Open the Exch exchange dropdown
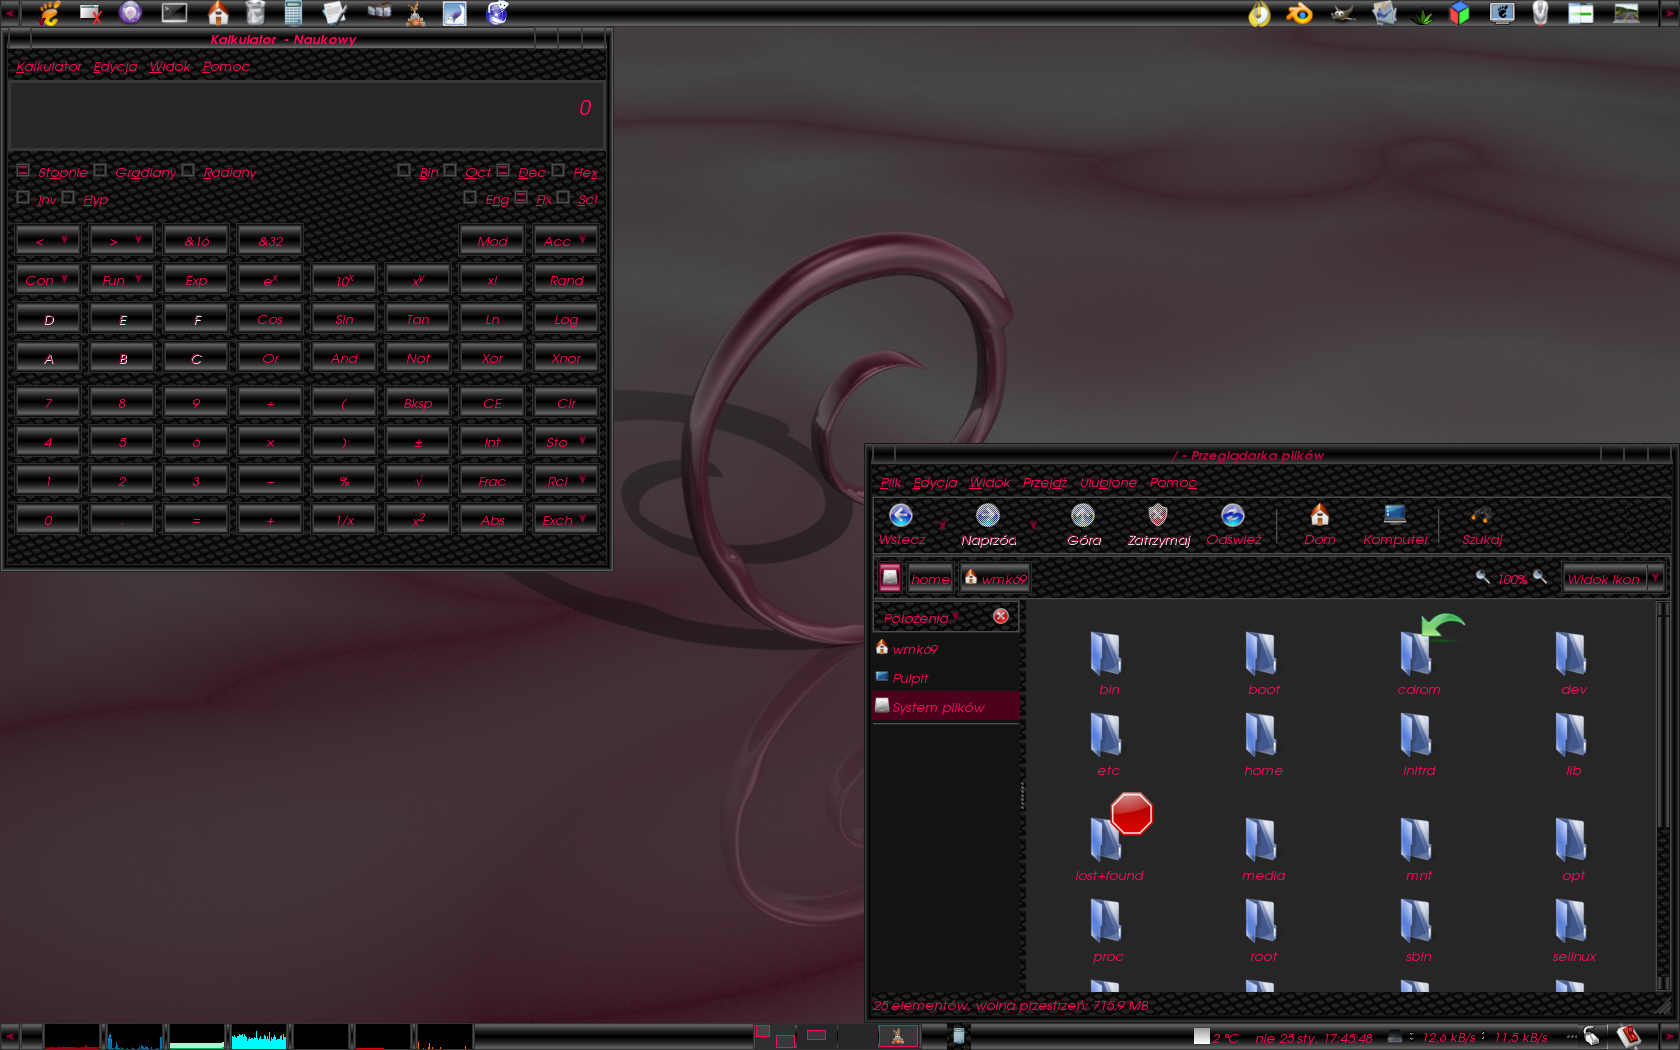The image size is (1680, 1050). click(x=565, y=520)
